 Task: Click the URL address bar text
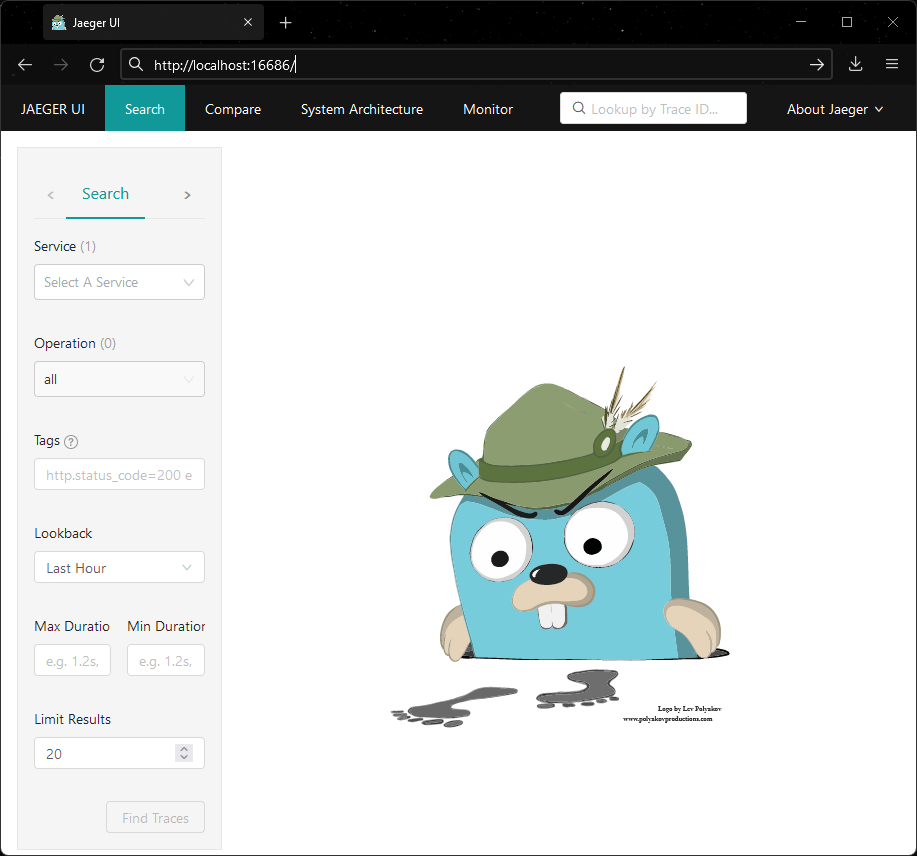click(x=225, y=65)
